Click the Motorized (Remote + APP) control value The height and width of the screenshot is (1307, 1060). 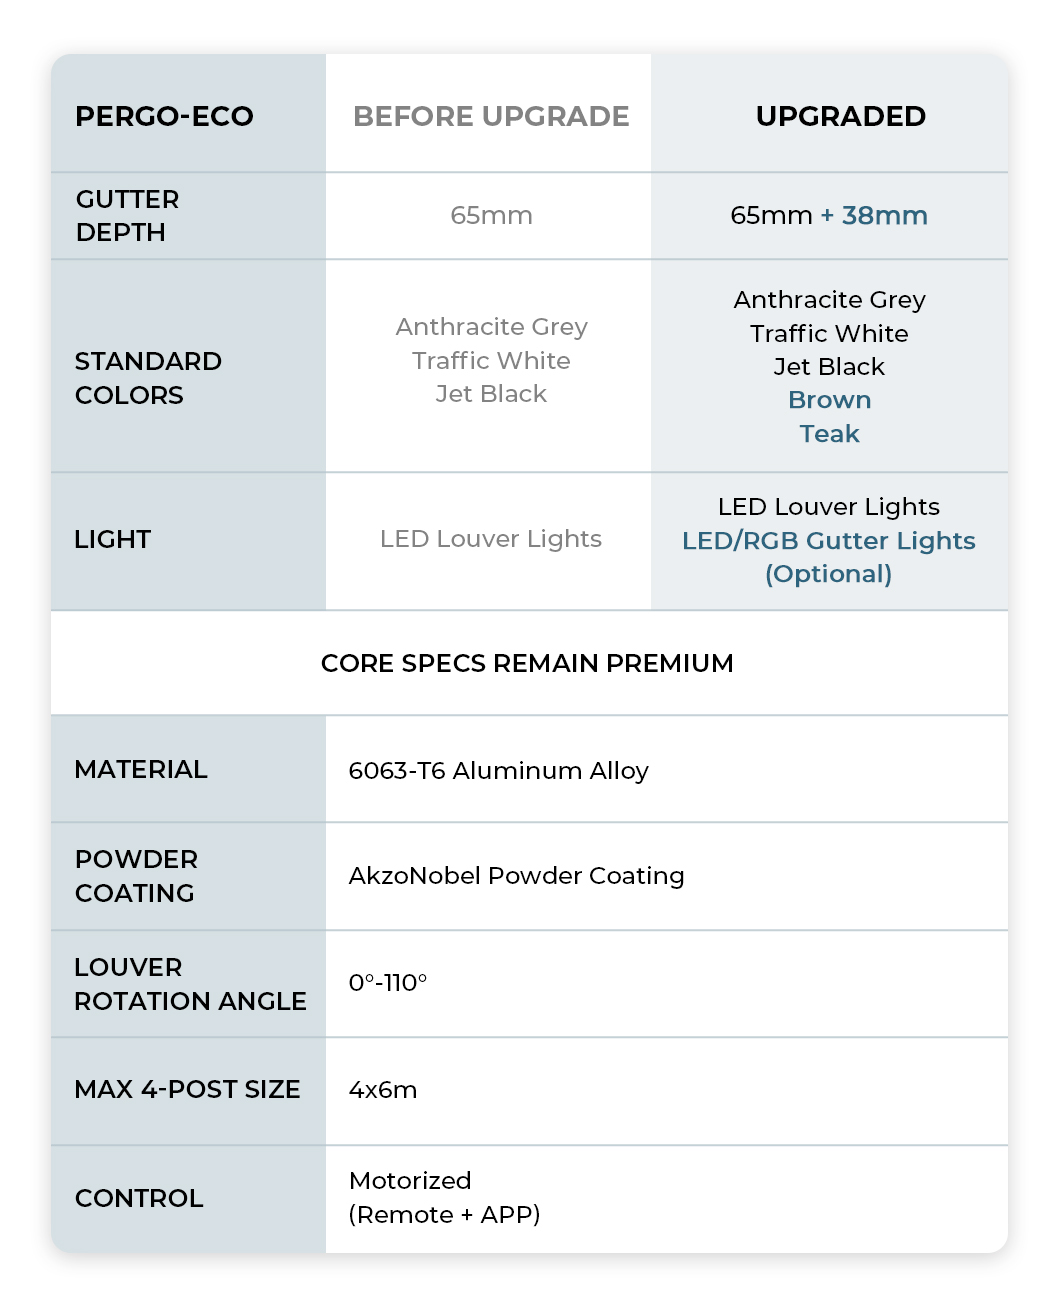(x=444, y=1198)
